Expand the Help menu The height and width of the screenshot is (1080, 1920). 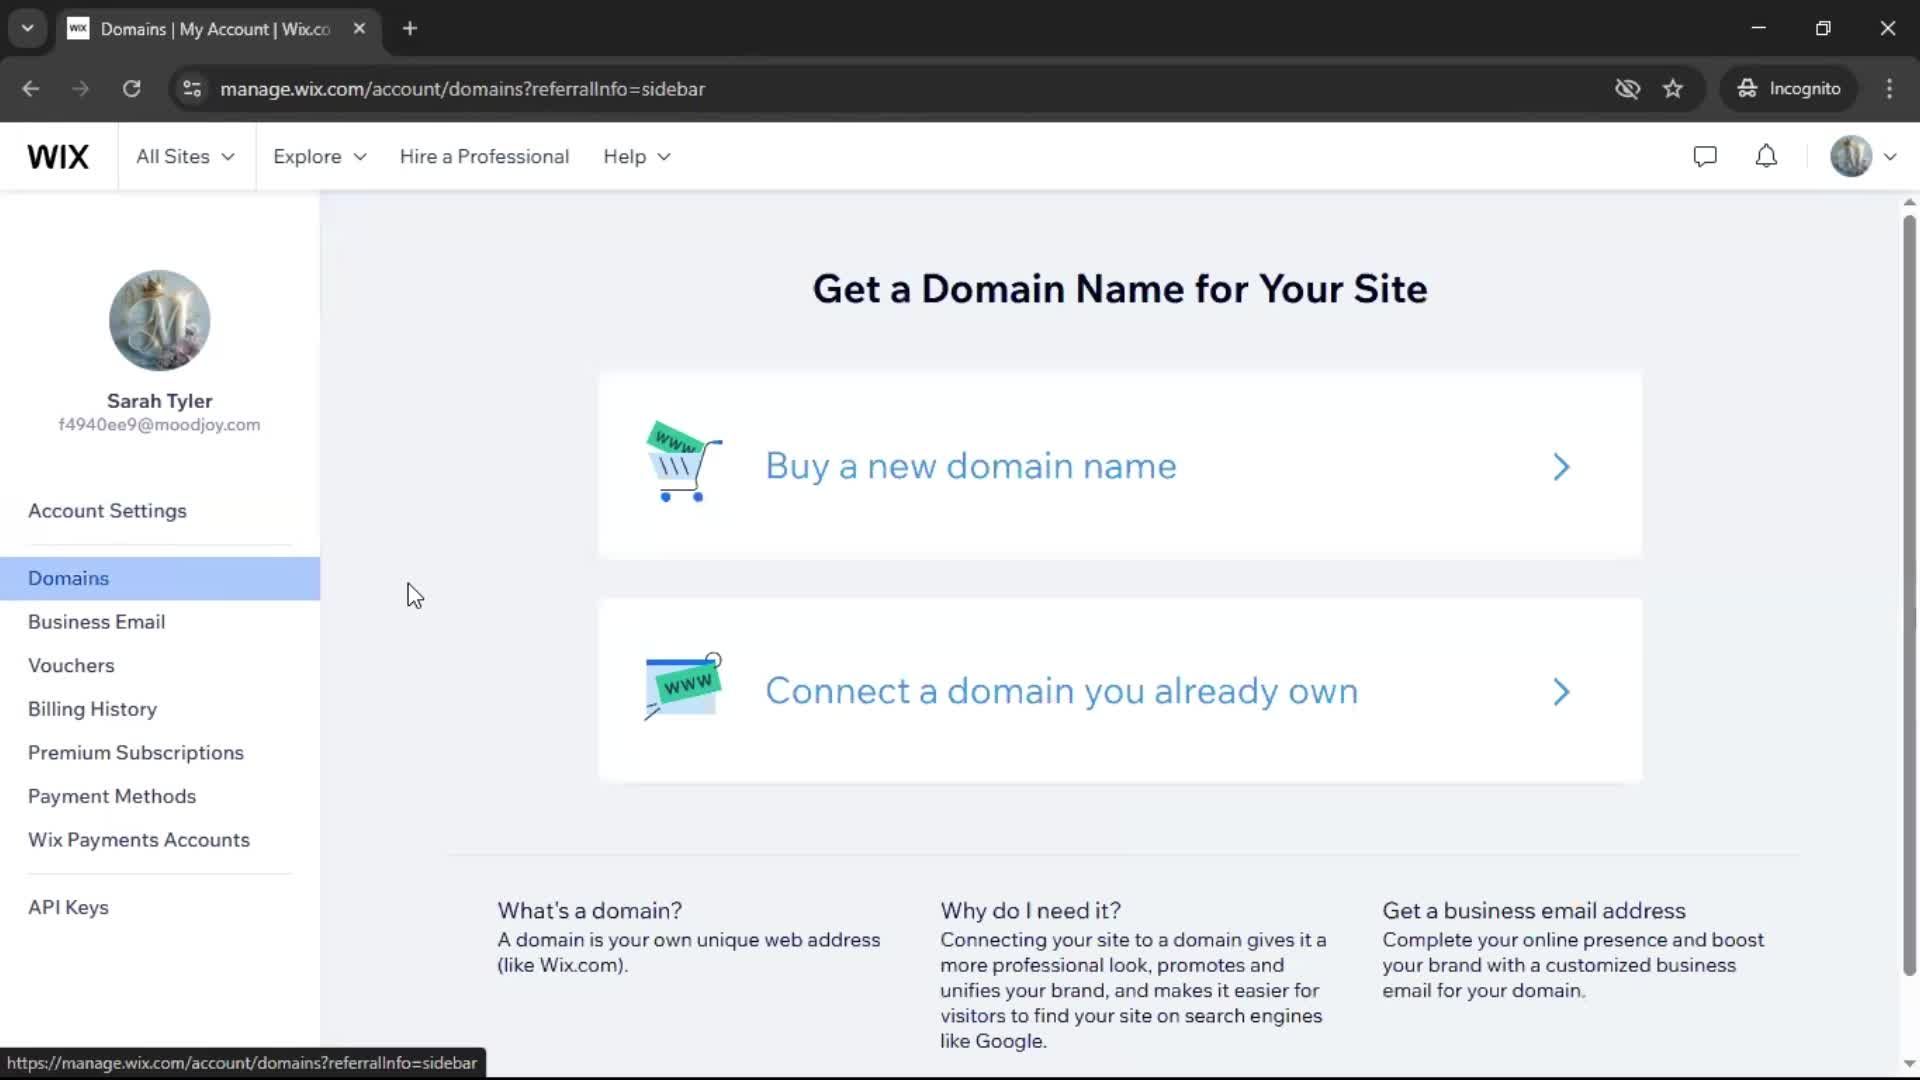point(637,157)
